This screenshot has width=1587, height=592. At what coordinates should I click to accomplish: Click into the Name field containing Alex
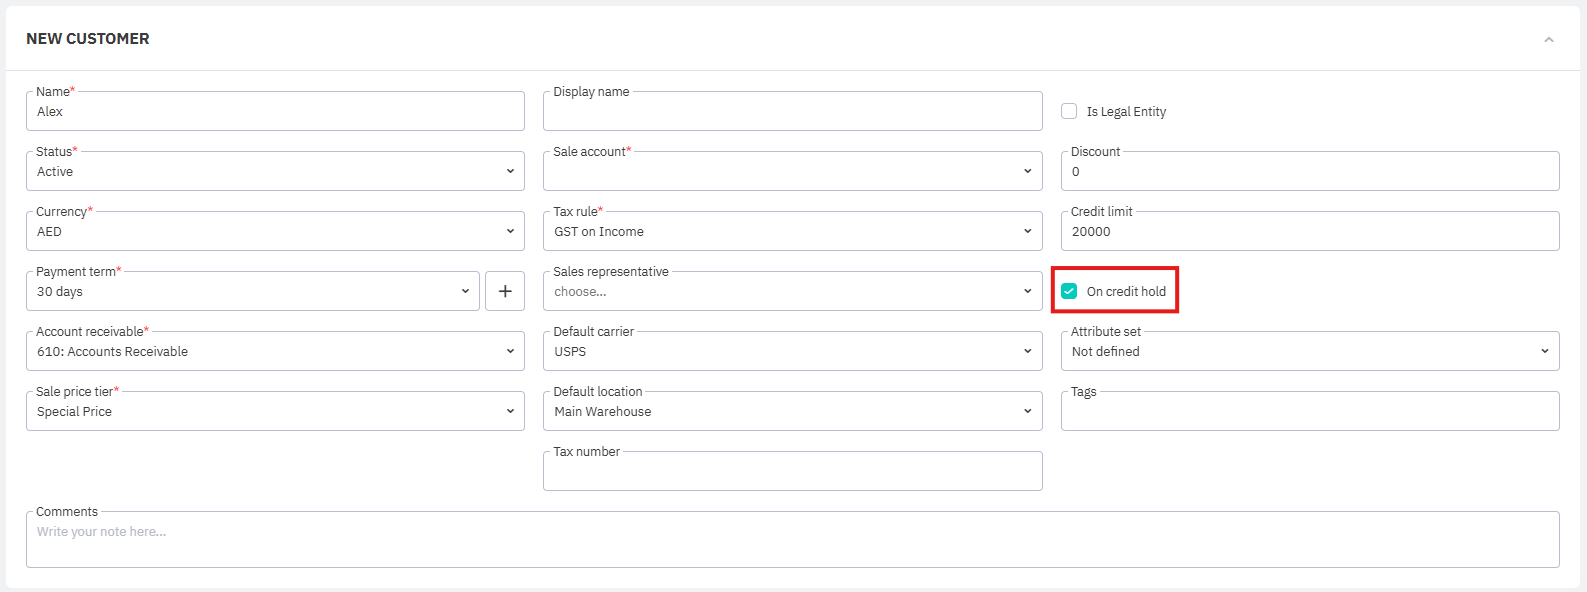275,111
